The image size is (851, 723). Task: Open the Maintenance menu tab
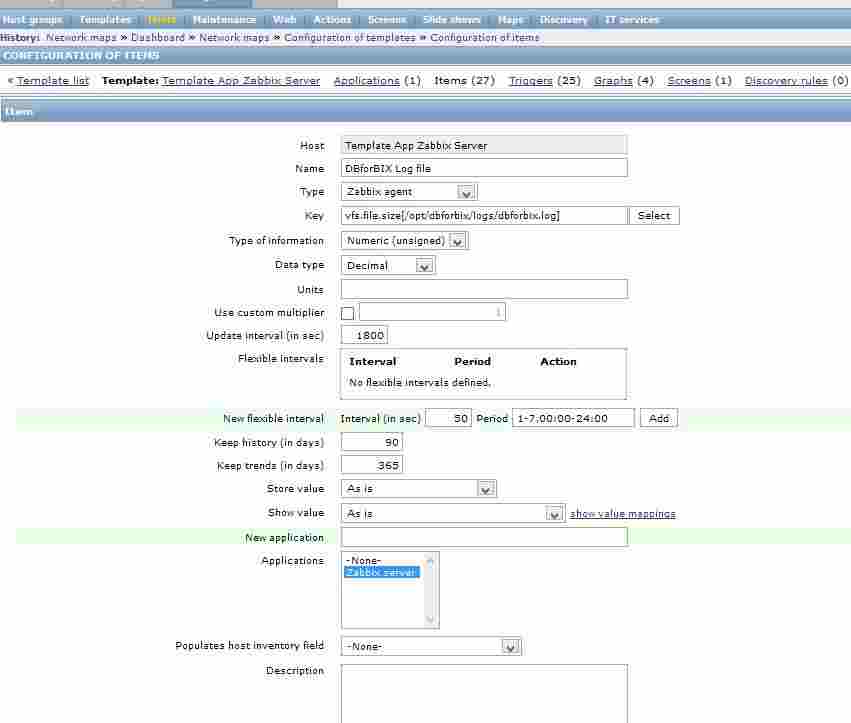pos(224,19)
